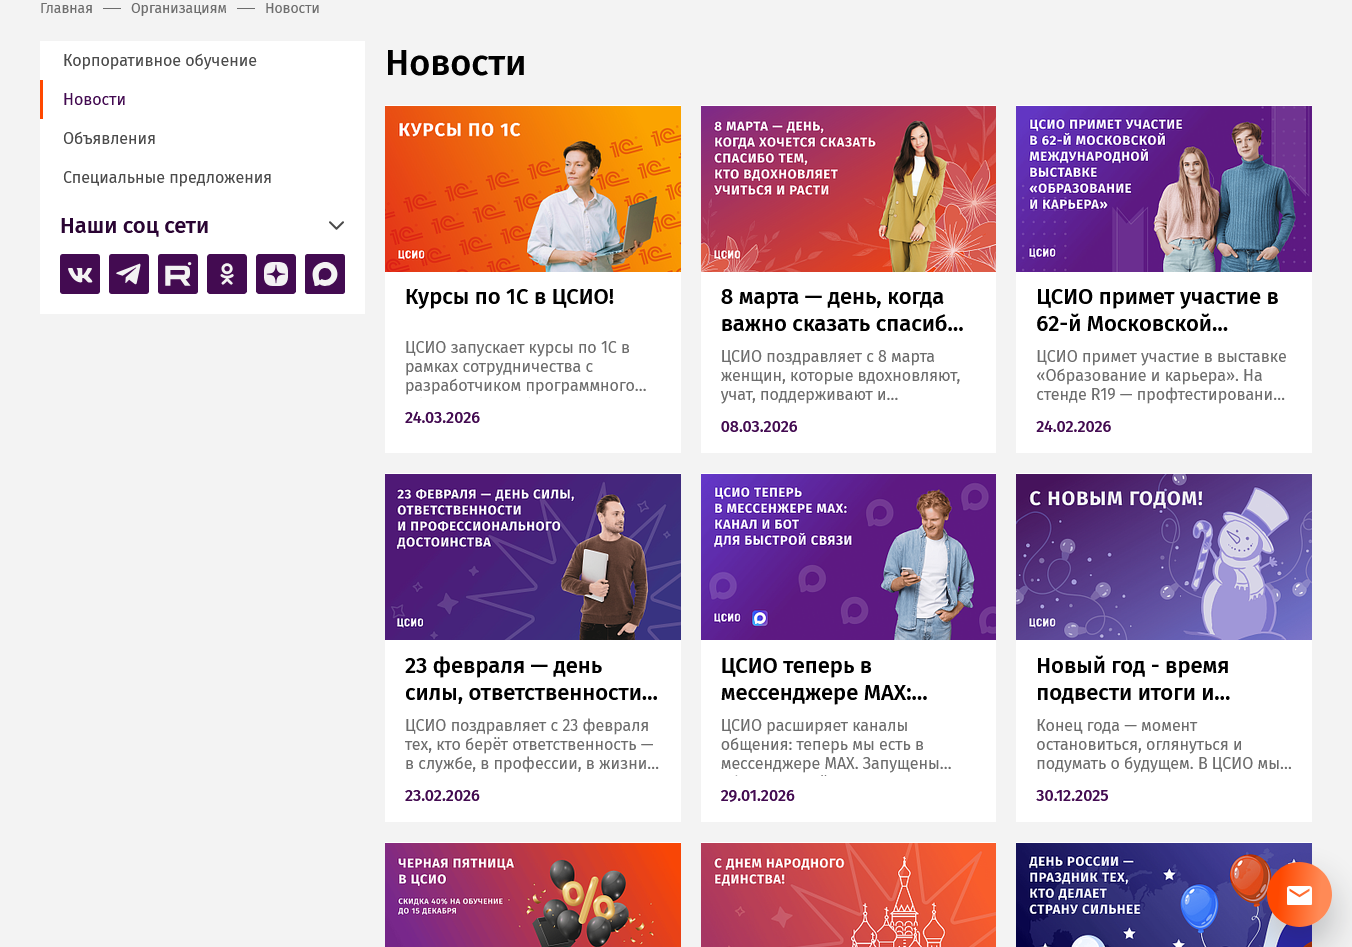Click summary ЦСИО расширяет каналы общения
Viewport: 1352px width, 947px height.
pos(836,745)
